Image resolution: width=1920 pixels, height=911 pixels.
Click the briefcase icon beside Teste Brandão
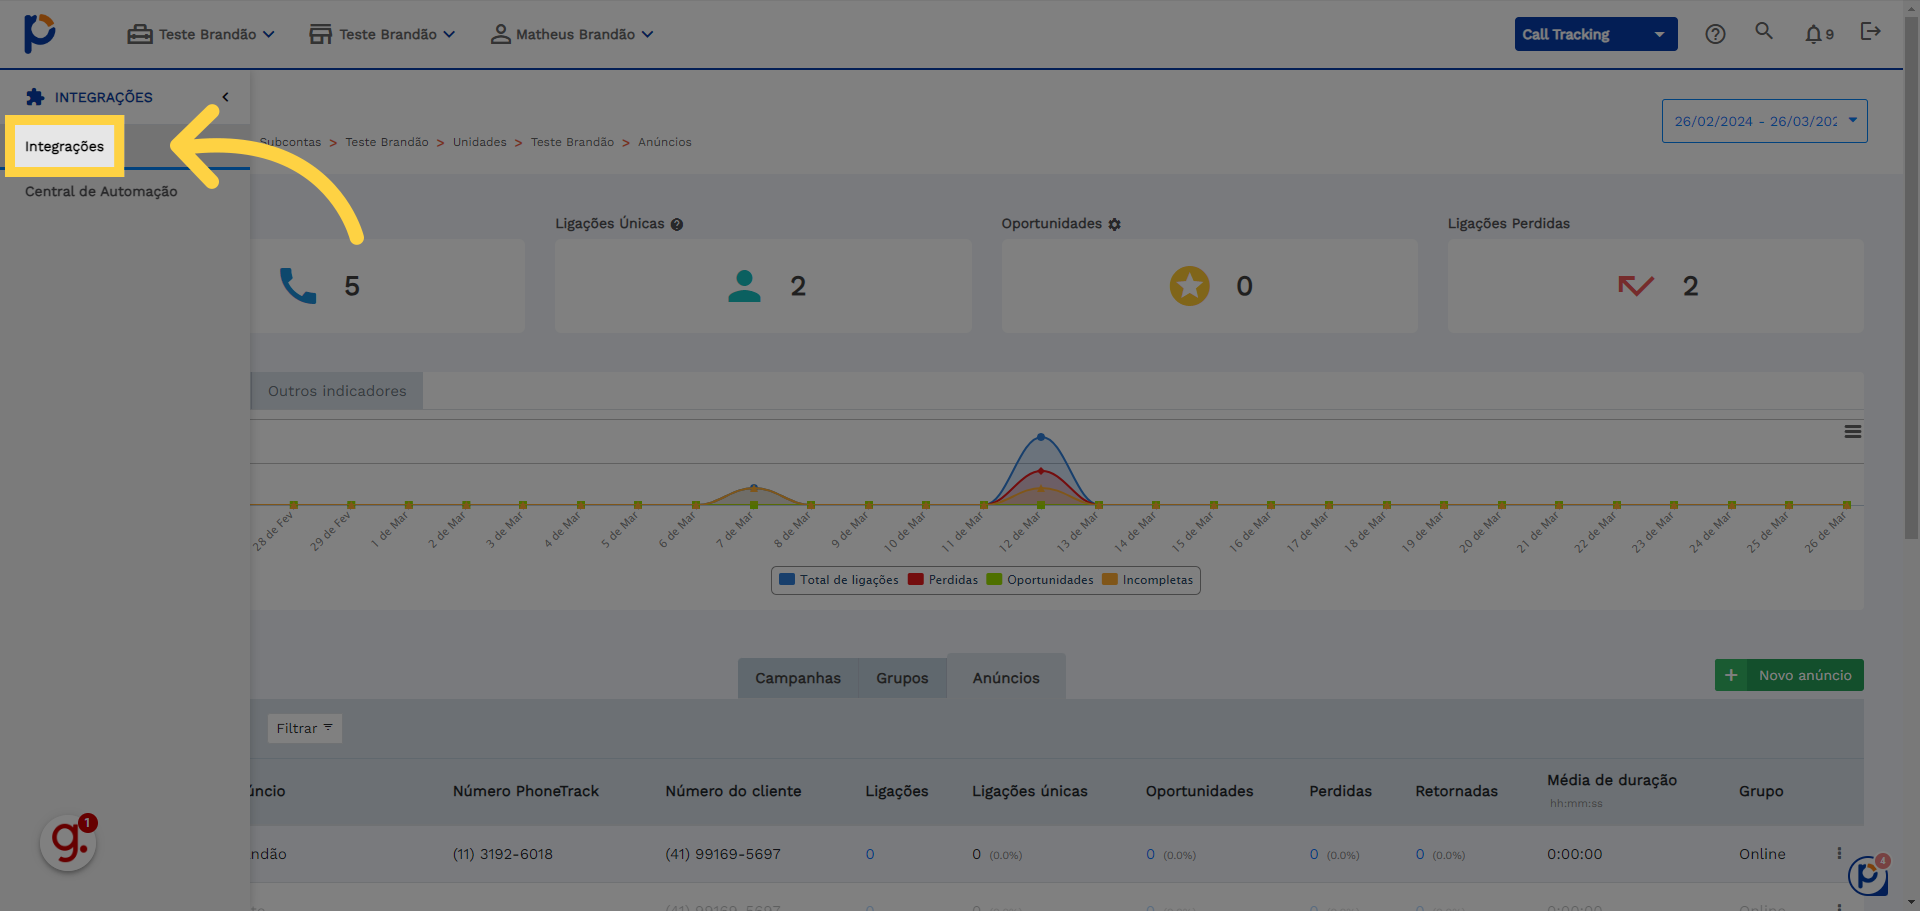pyautogui.click(x=140, y=34)
